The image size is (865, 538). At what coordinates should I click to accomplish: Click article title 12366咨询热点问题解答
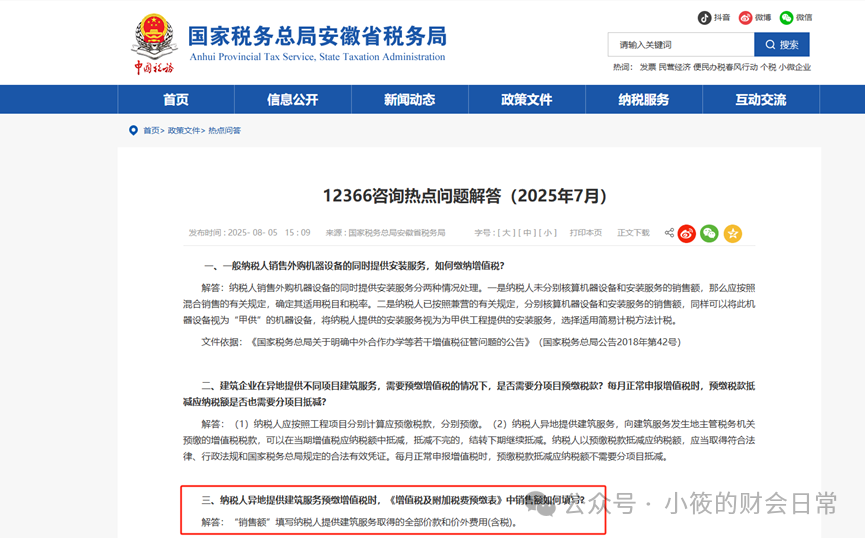465,196
